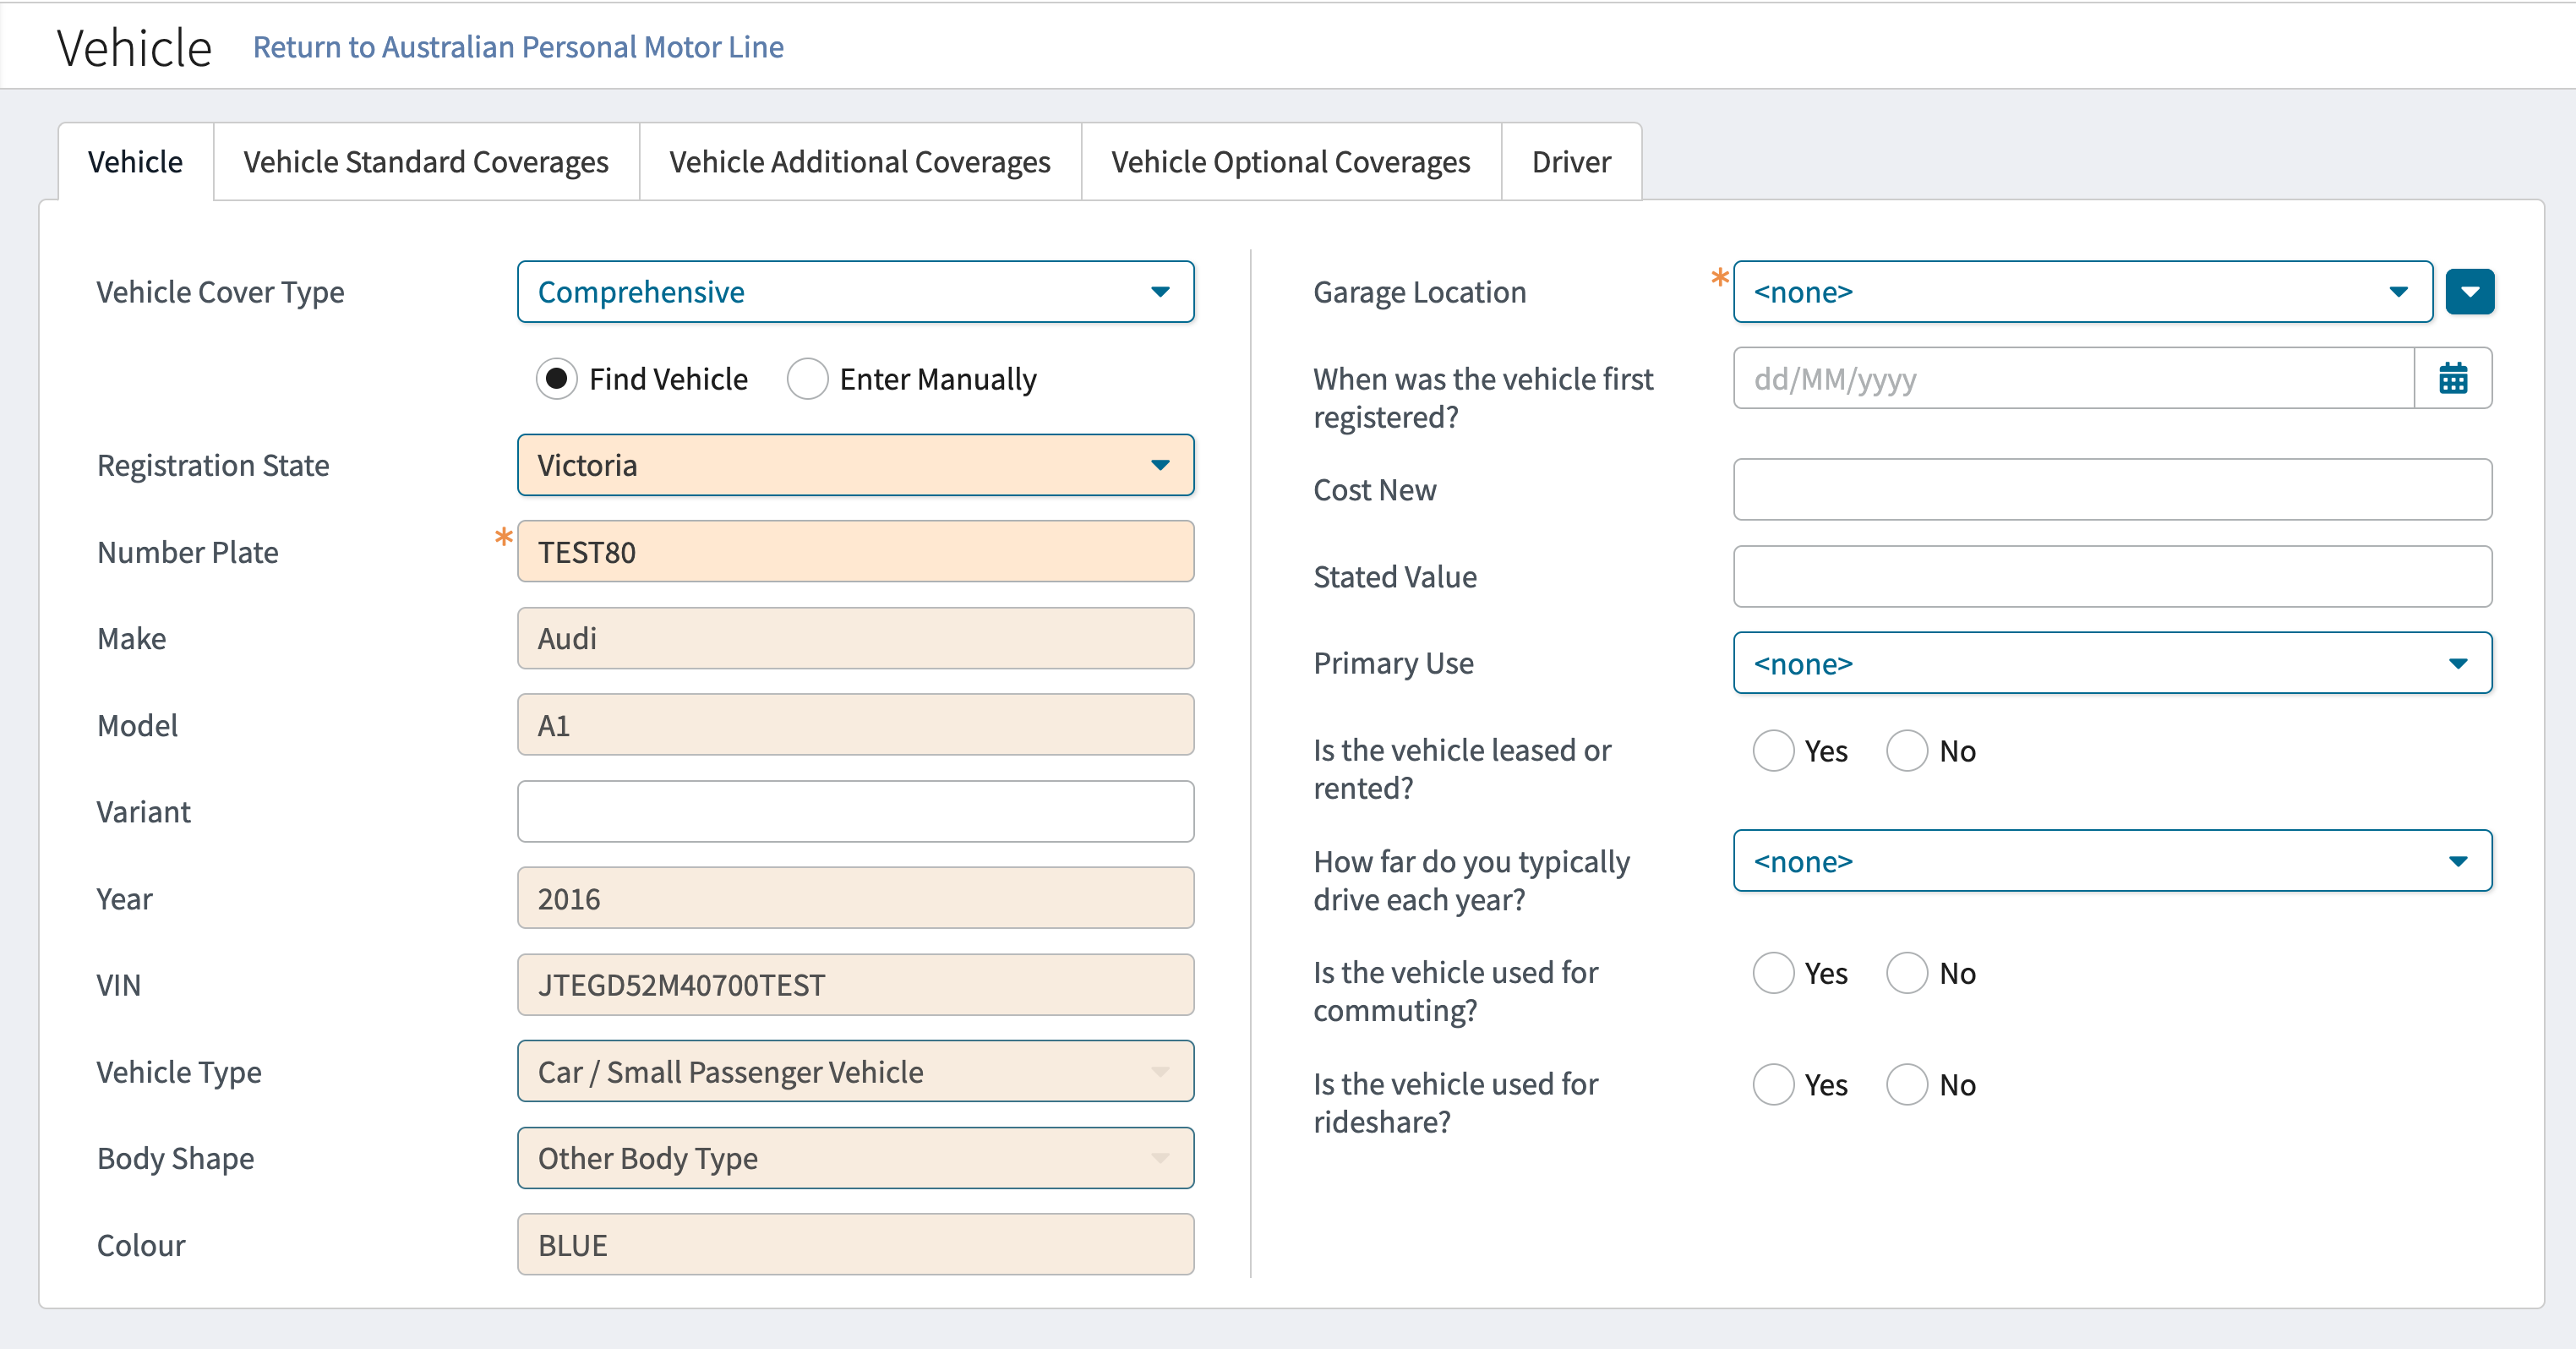Switch to Vehicle Optional Coverages tab
The image size is (2576, 1349).
1290,162
